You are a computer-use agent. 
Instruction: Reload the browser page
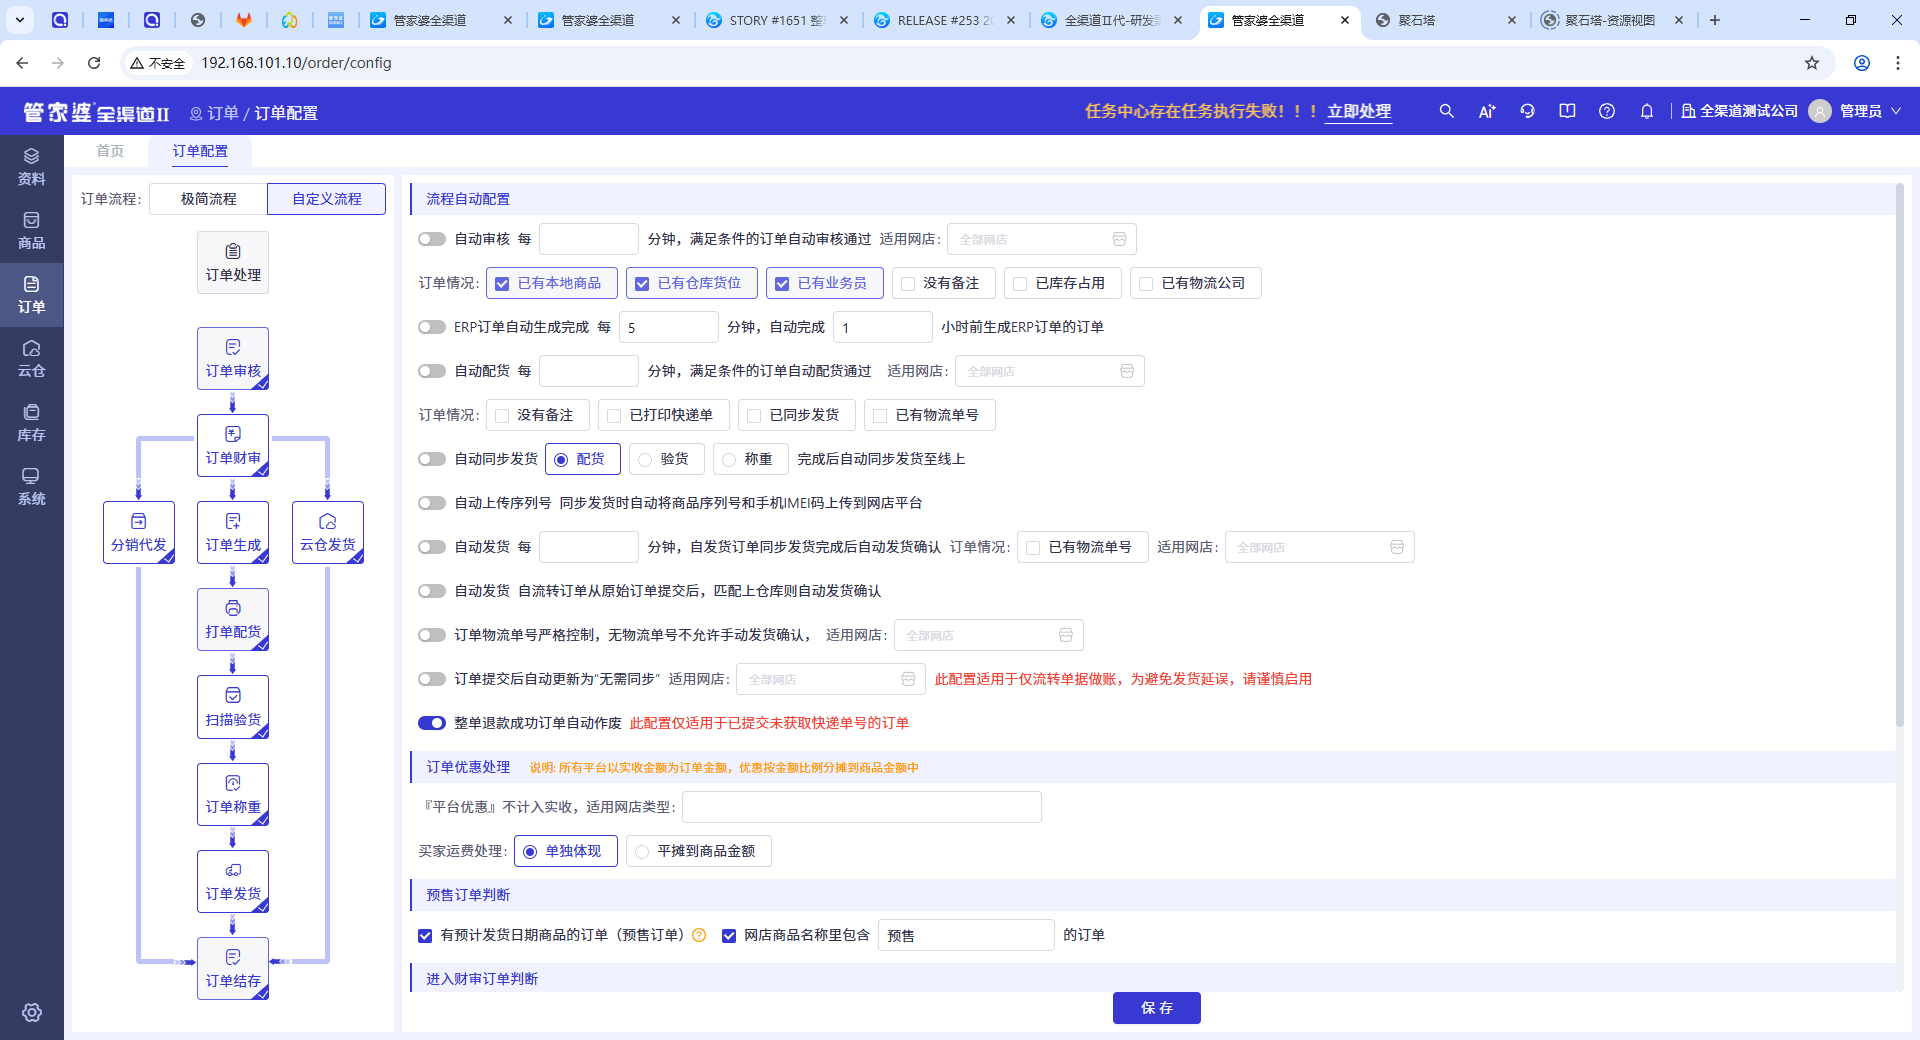(x=94, y=63)
